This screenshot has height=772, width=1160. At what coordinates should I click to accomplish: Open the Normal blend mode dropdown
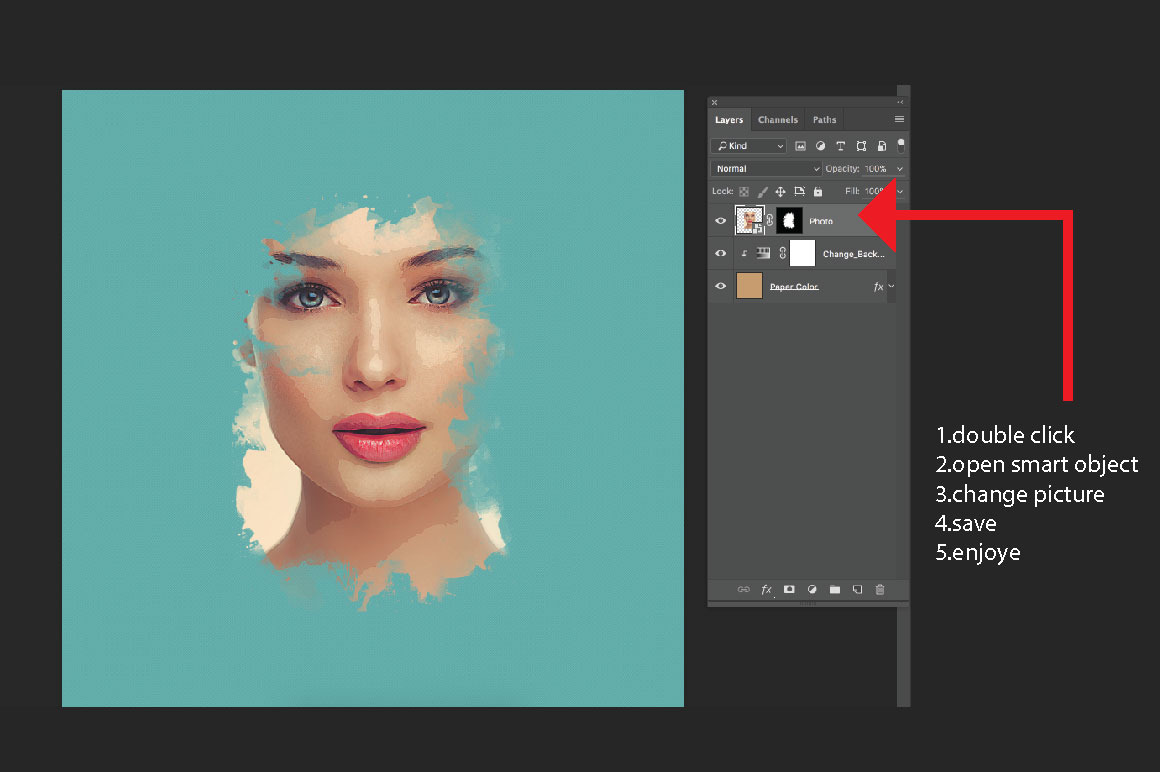point(766,169)
